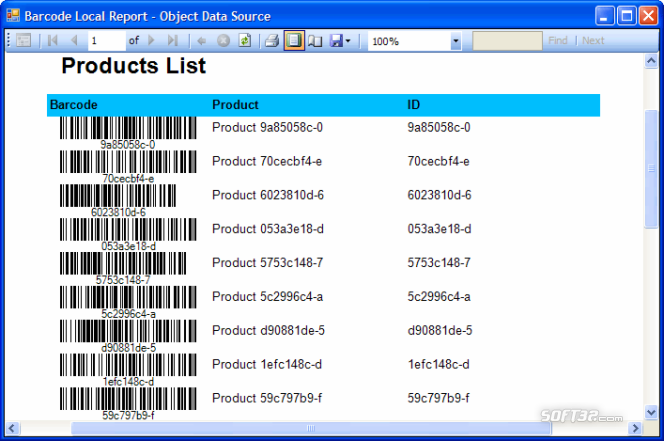Click ID cell 9a85058c-0
Image resolution: width=664 pixels, height=441 pixels.
pos(439,128)
